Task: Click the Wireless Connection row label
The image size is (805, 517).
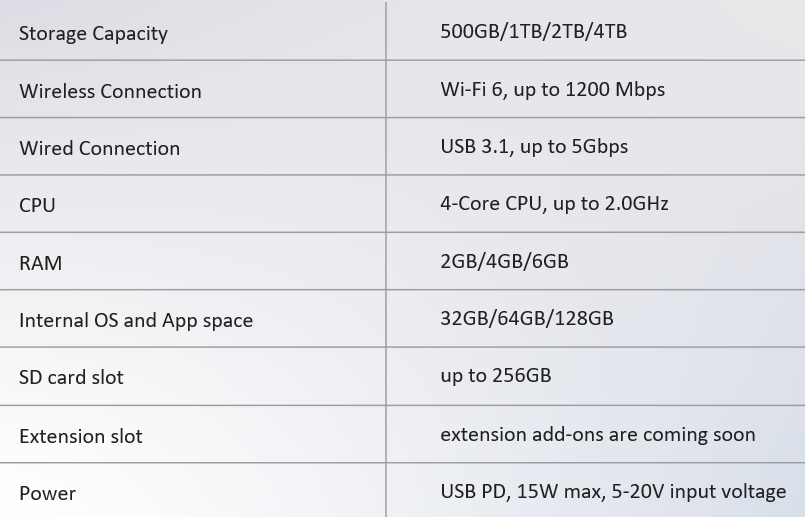Action: [110, 91]
